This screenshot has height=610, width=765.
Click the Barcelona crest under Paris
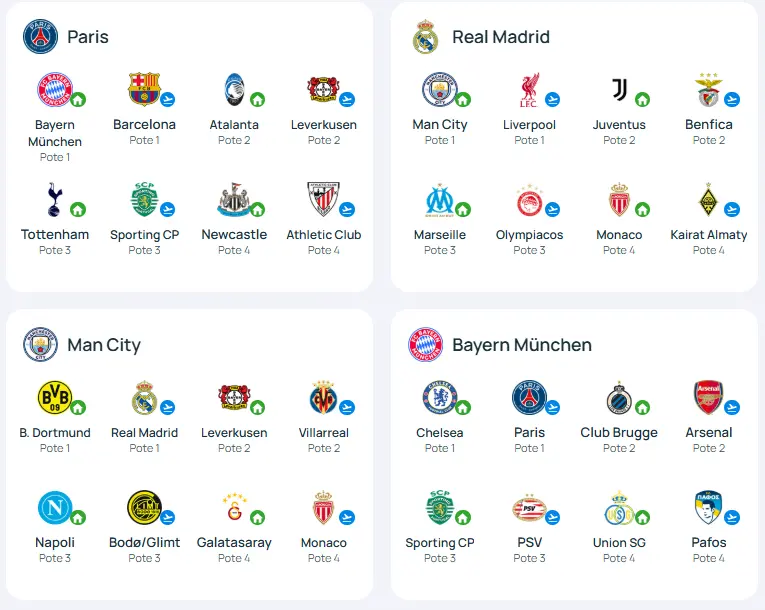coord(144,89)
